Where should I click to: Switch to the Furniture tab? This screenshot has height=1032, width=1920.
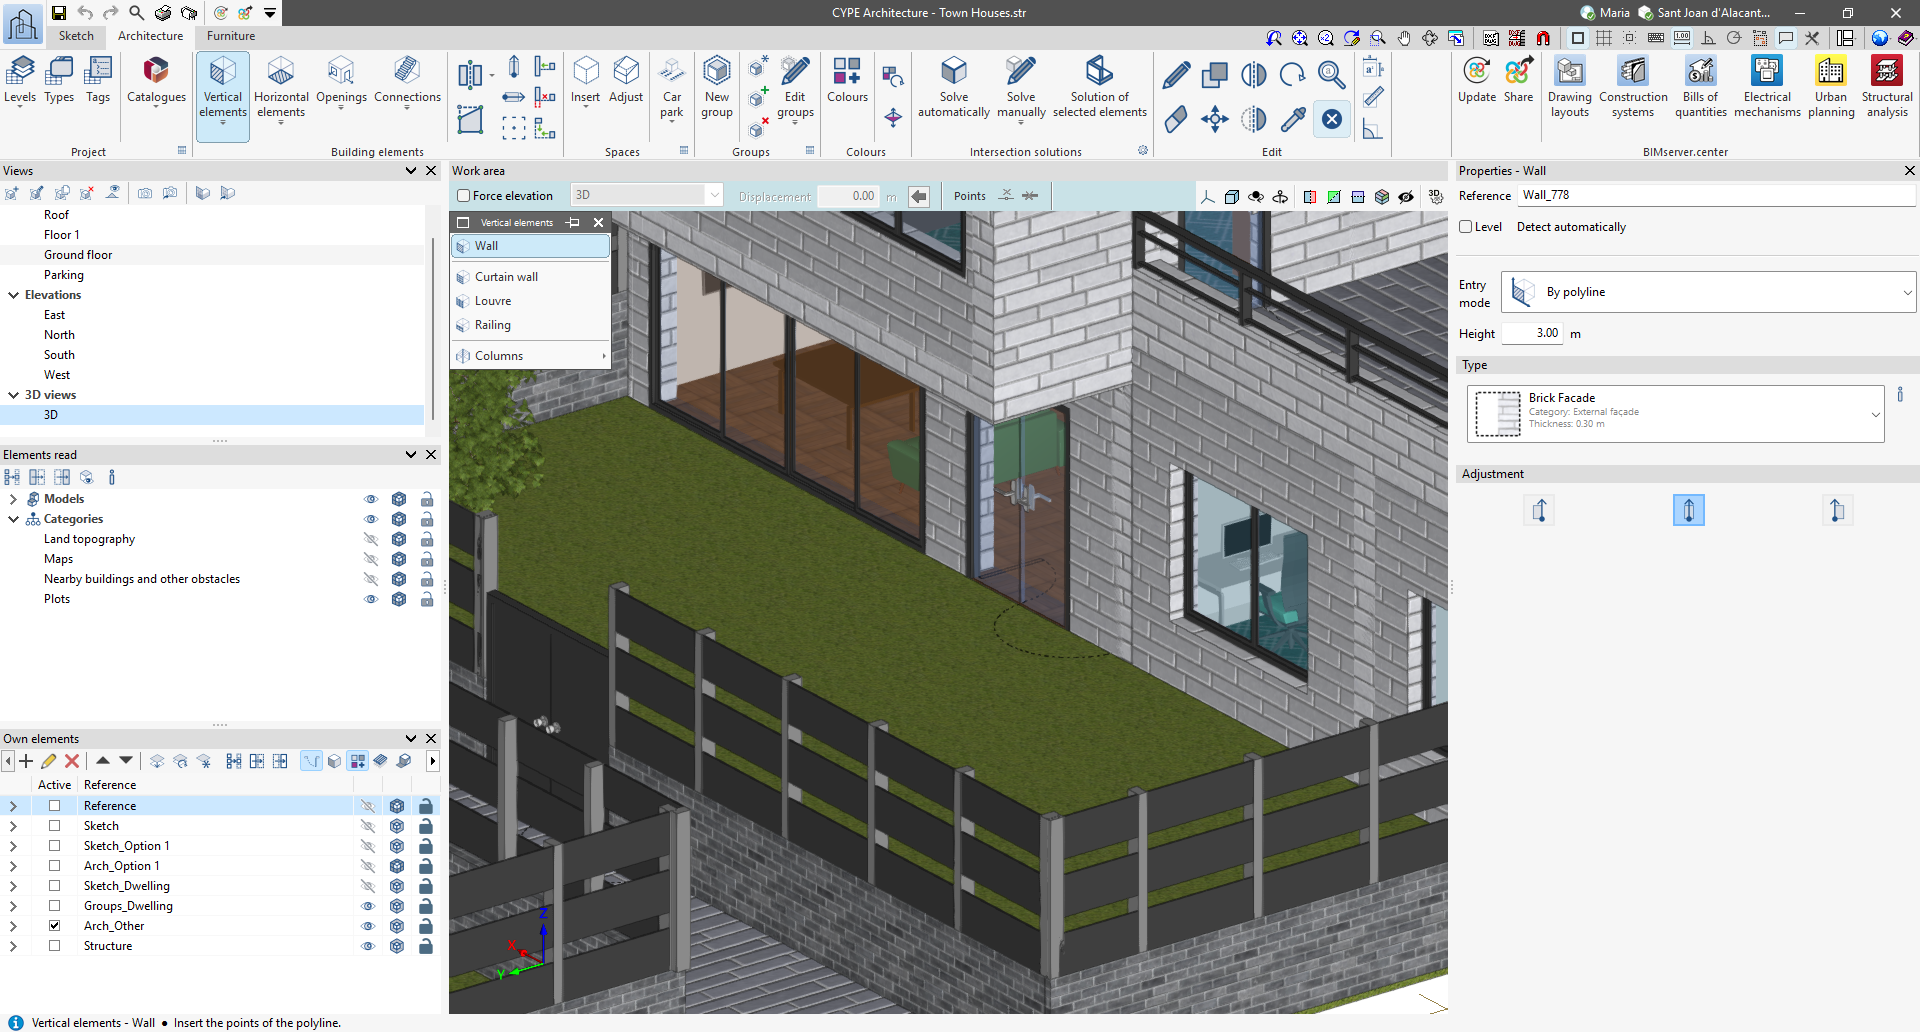tap(231, 36)
